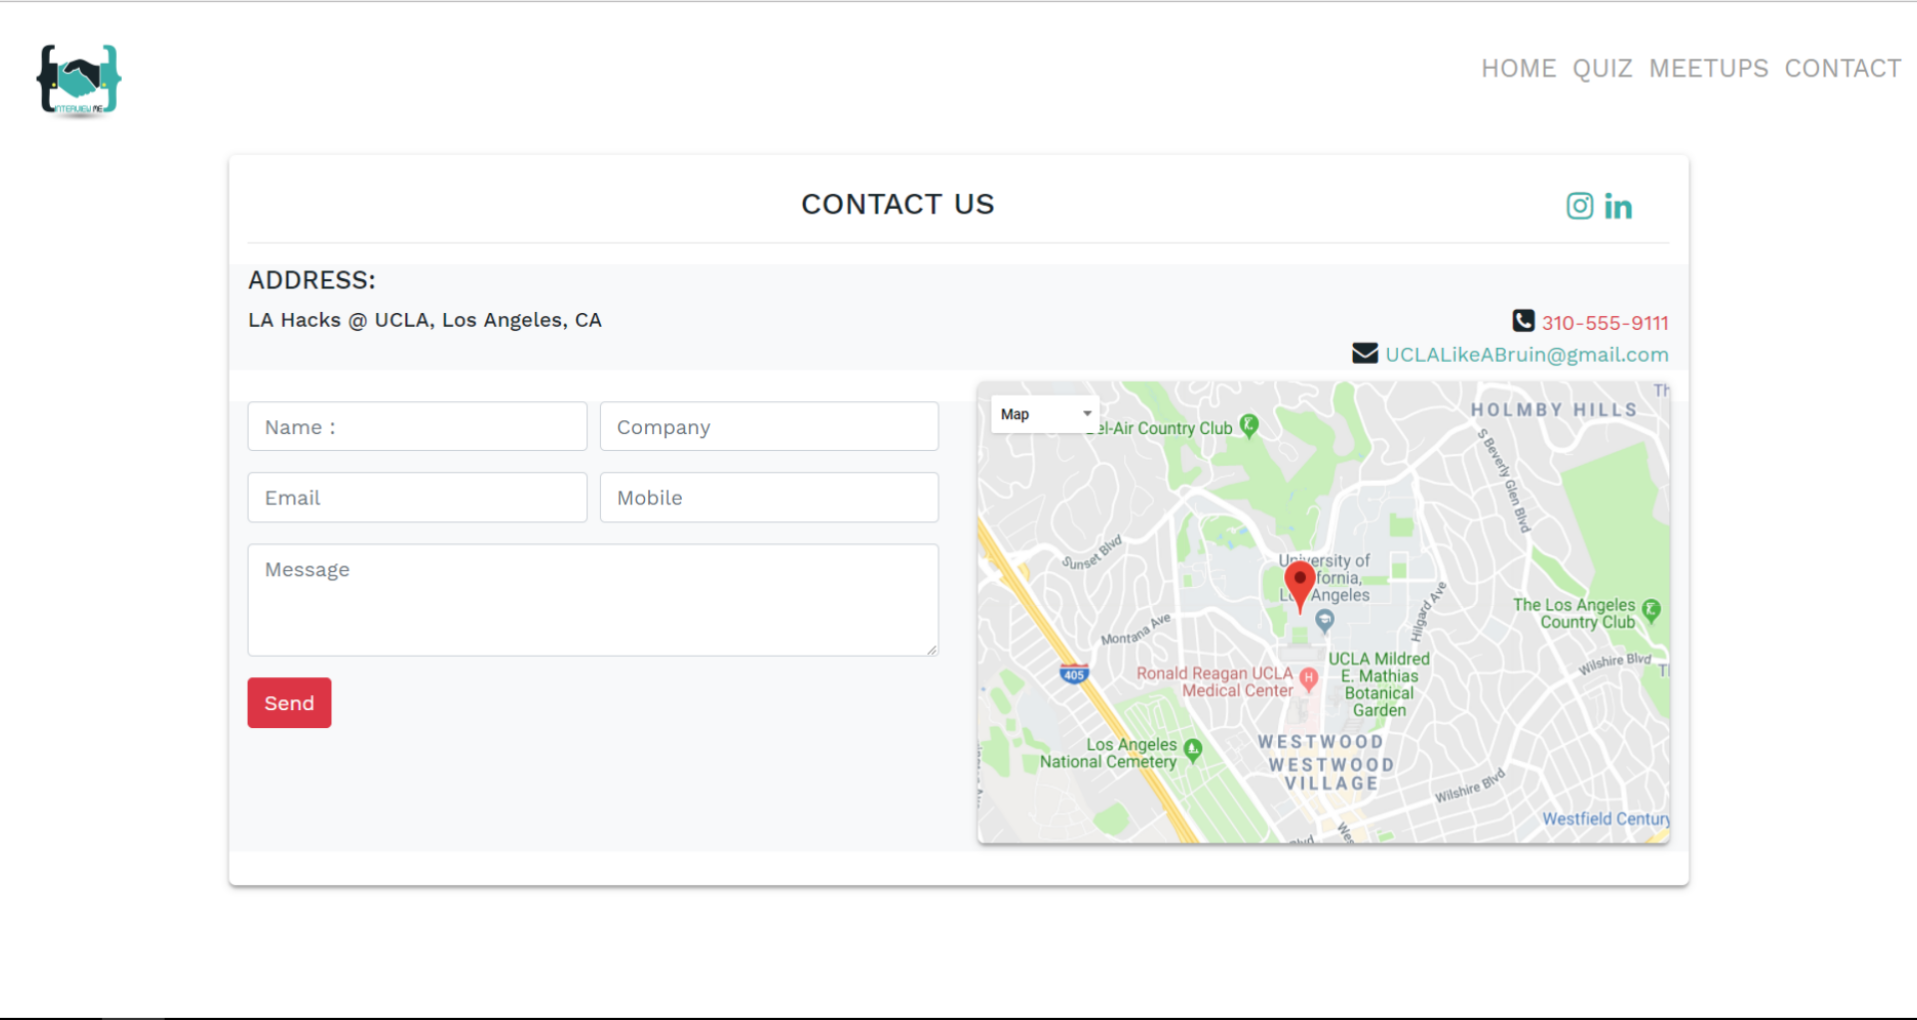Focus the Name input field
Viewport: 1917px width, 1020px height.
click(417, 427)
